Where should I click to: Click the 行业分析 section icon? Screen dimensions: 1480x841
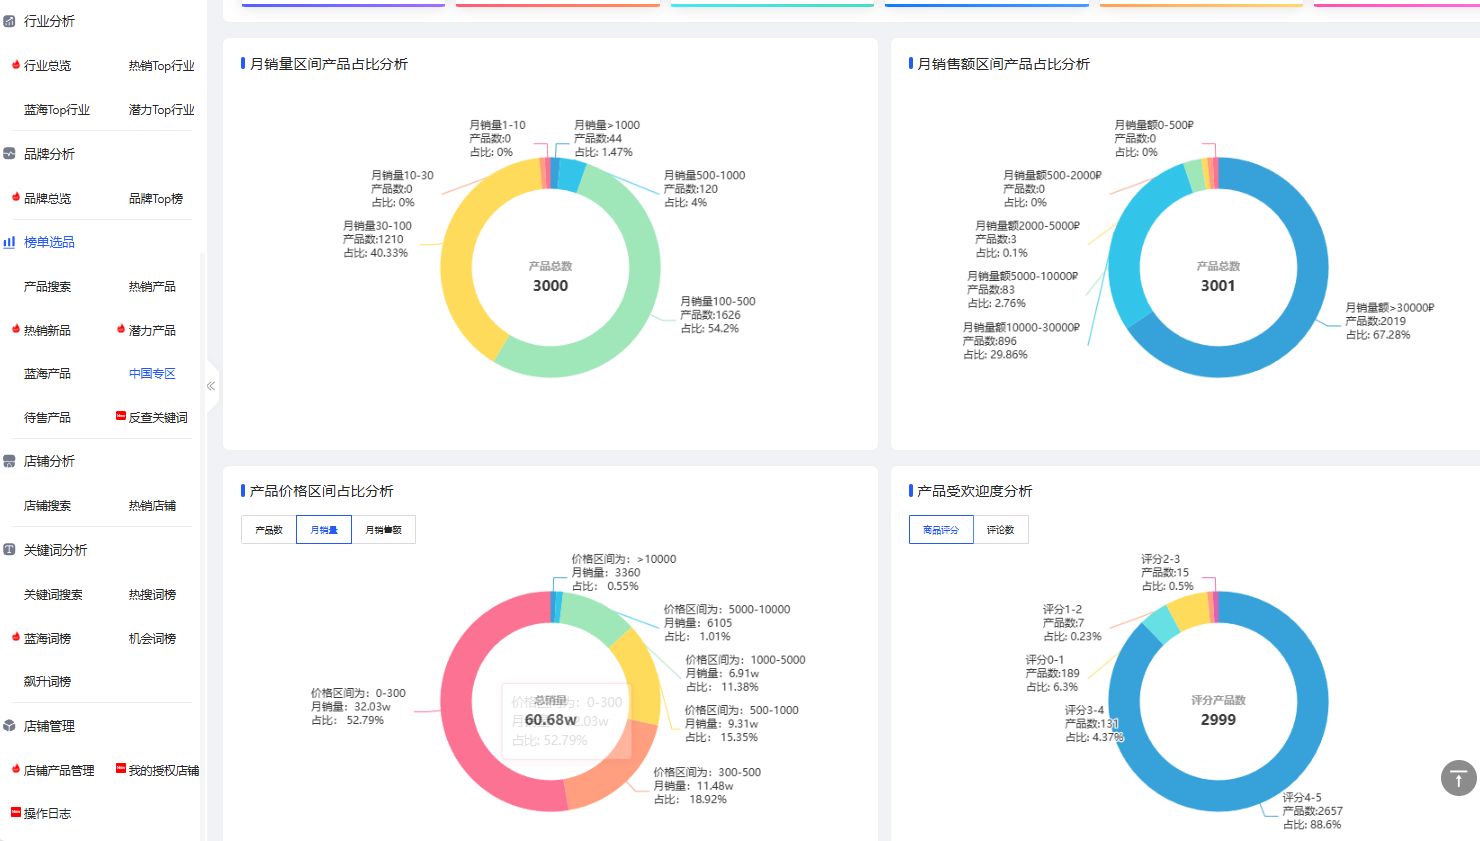(9, 21)
